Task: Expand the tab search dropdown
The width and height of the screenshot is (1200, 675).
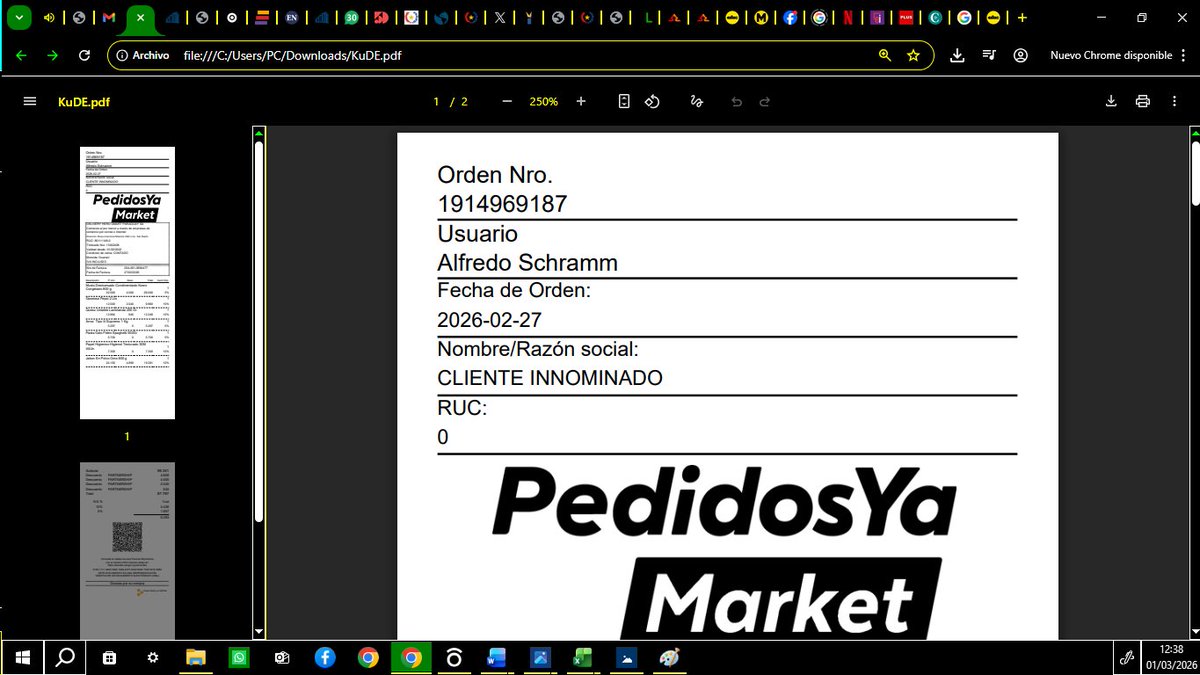Action: (x=18, y=17)
